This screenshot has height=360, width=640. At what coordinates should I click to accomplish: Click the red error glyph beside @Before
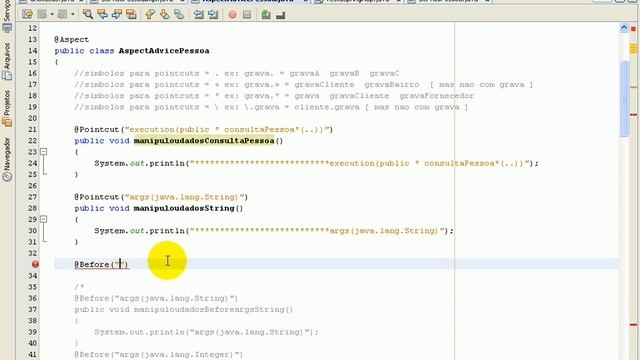[35, 264]
